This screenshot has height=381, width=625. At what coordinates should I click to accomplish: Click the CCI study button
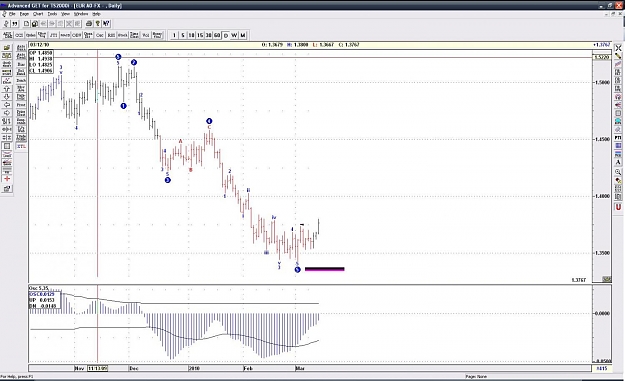click(x=19, y=35)
